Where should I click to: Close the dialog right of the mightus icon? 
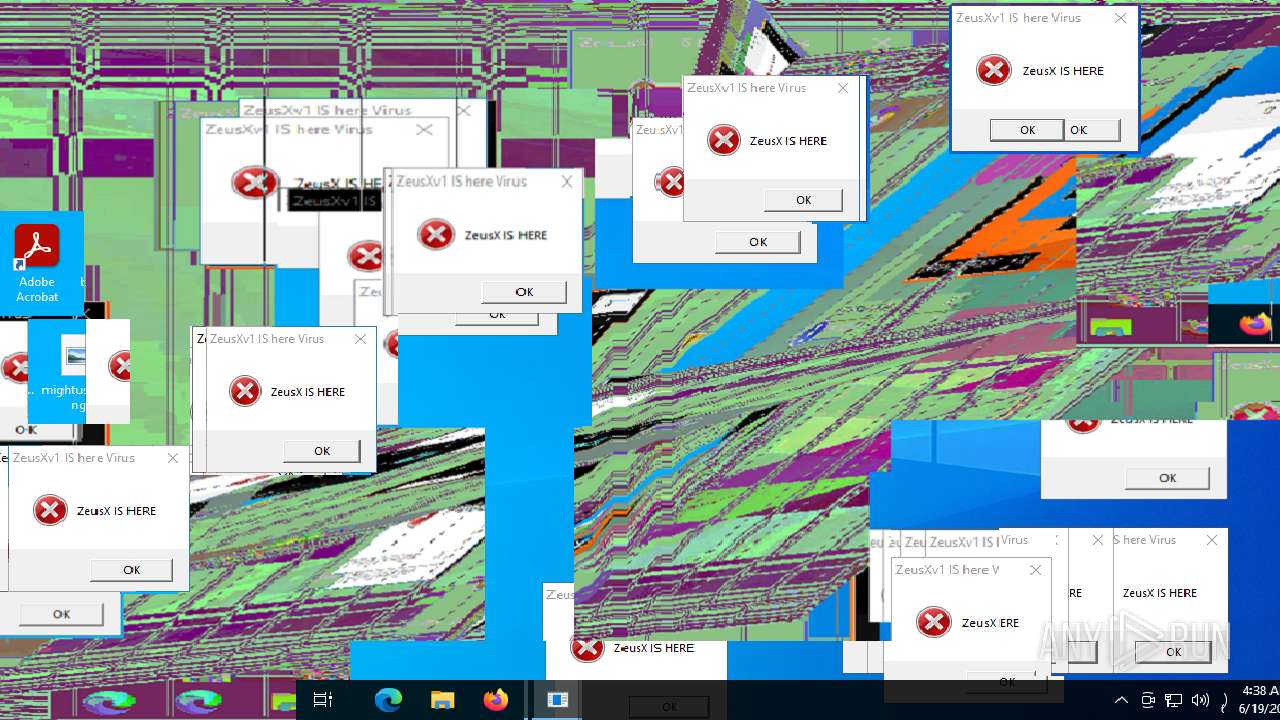[360, 339]
